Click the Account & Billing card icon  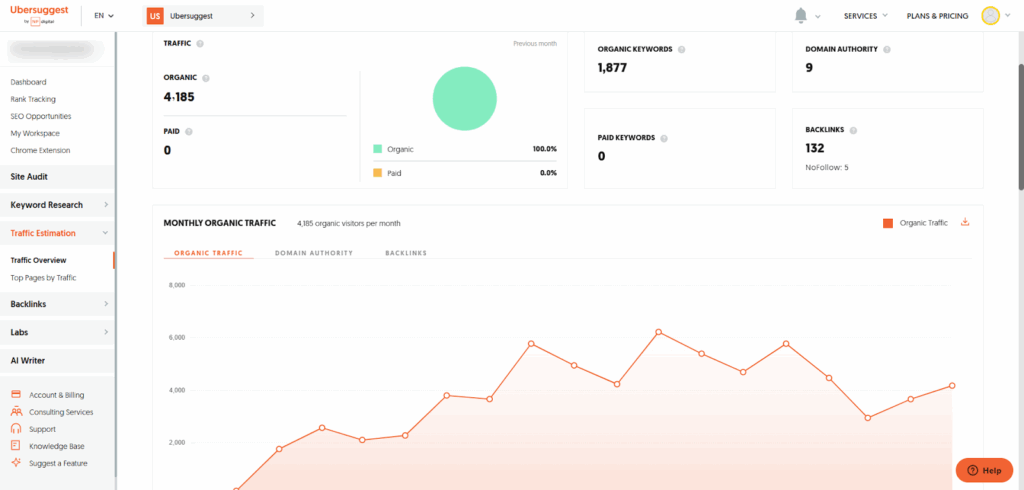[16, 395]
